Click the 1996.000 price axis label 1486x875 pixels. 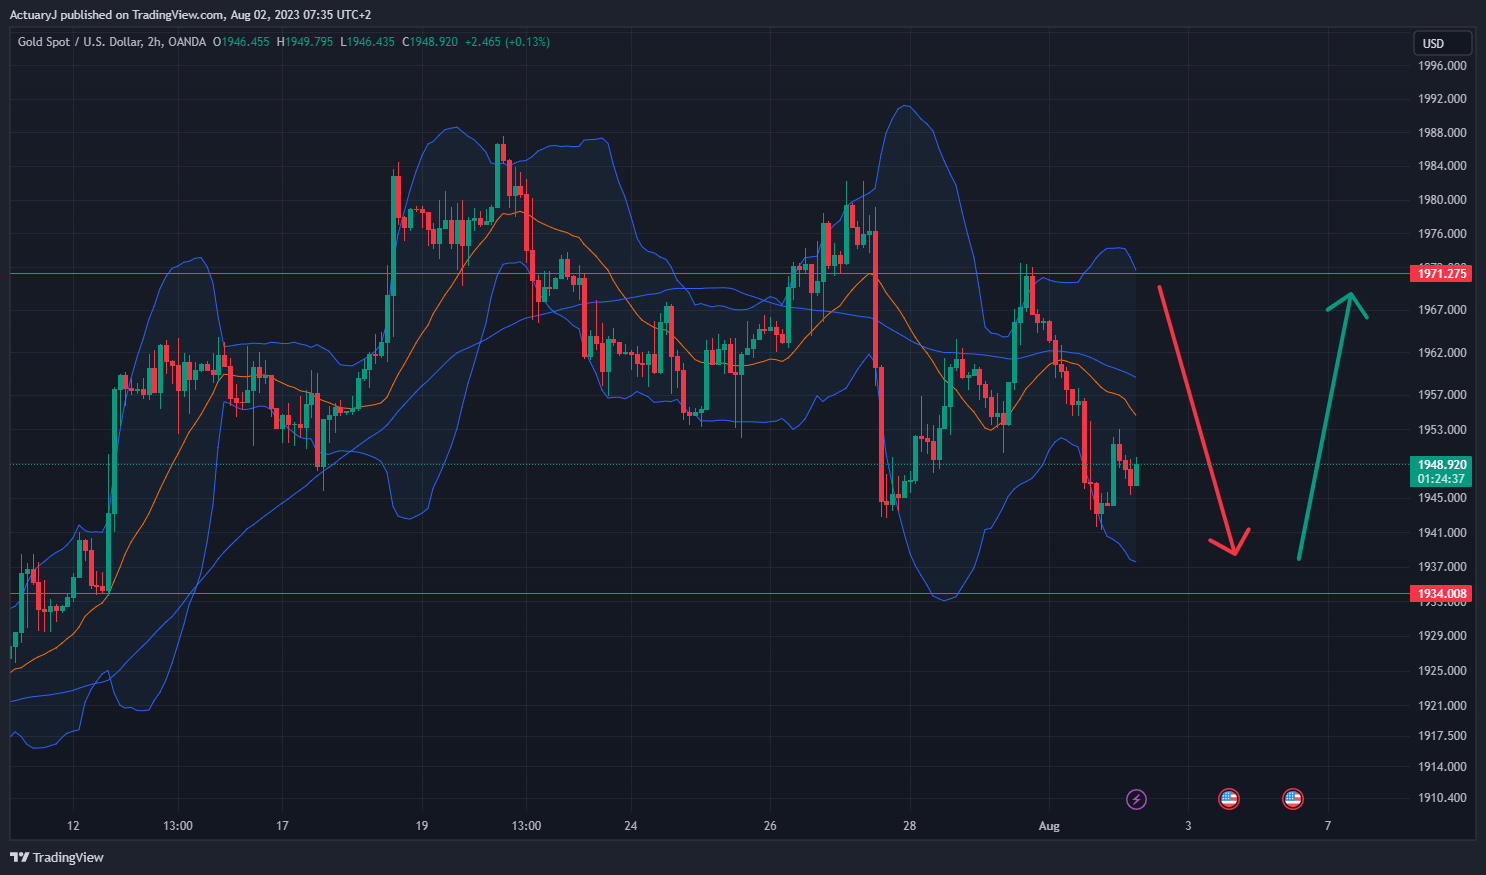click(x=1442, y=66)
